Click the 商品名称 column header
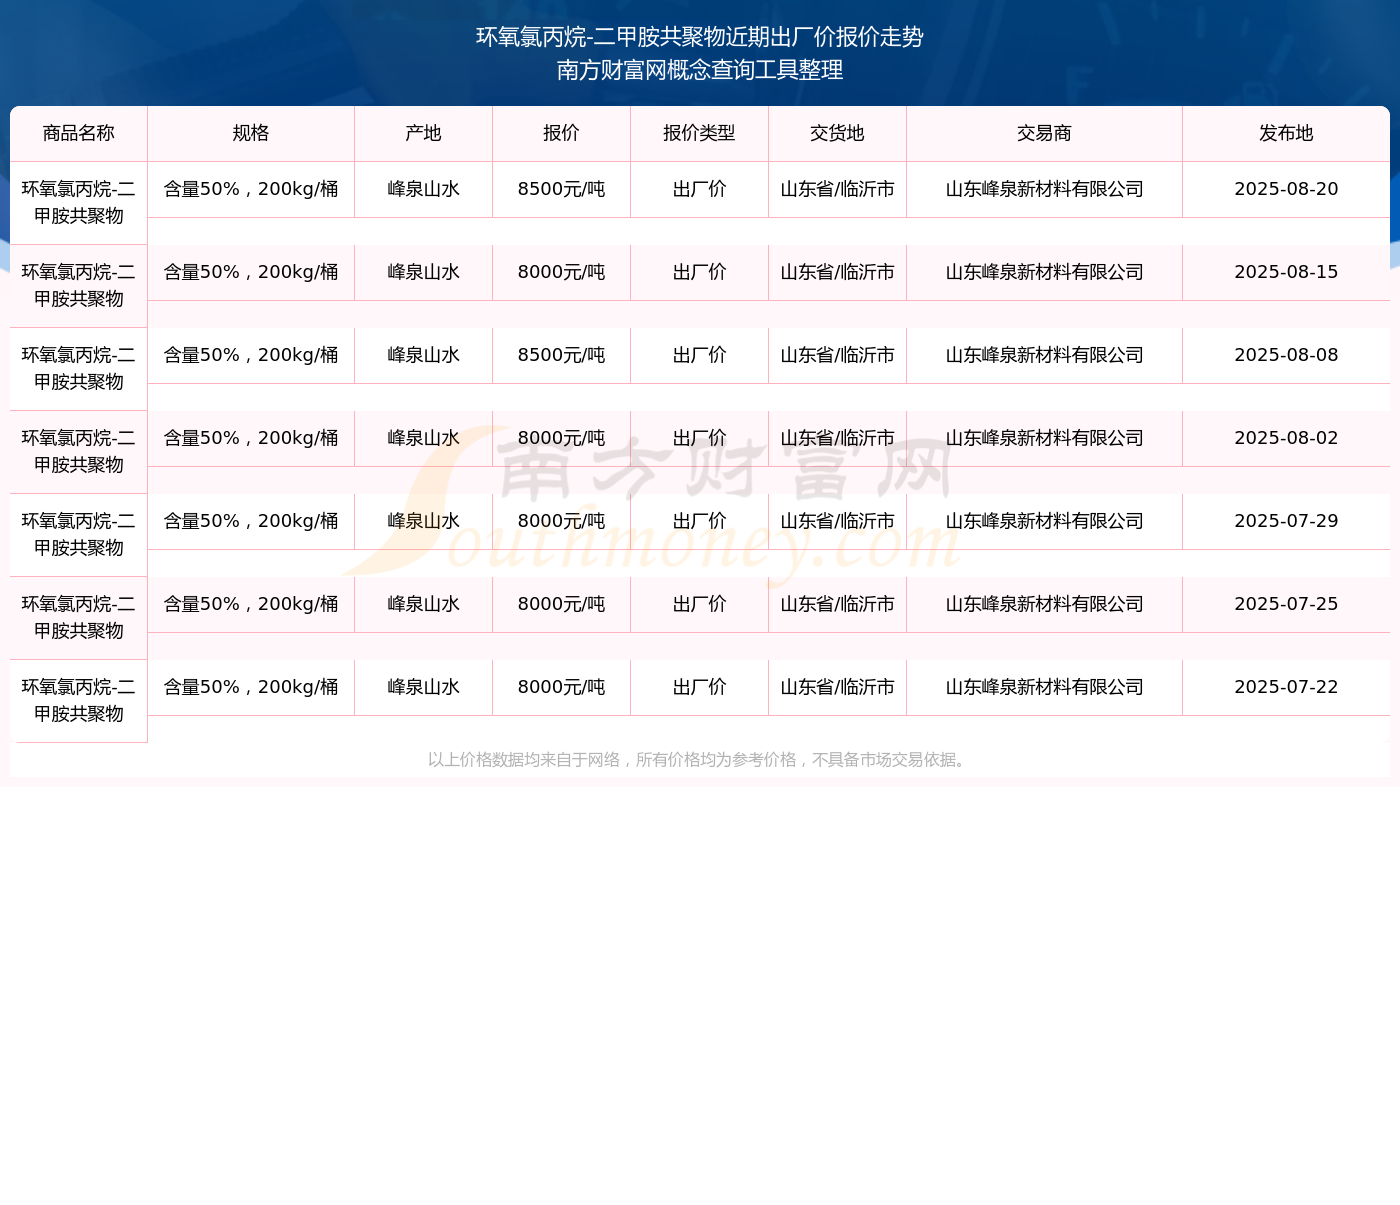Image resolution: width=1400 pixels, height=1205 pixels. pos(79,134)
